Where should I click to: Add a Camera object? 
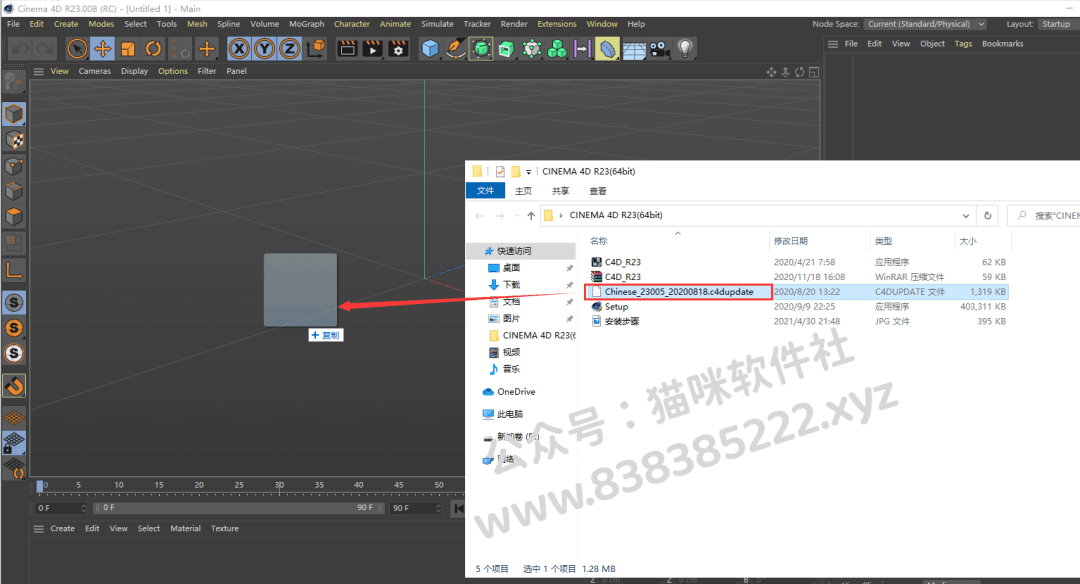[659, 49]
